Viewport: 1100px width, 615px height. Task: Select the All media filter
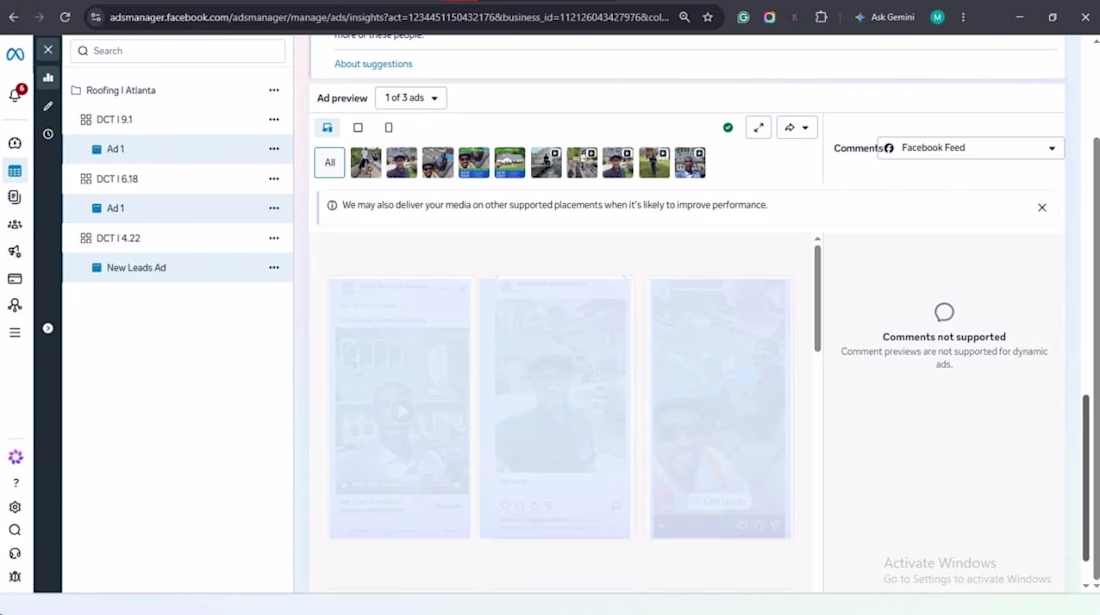tap(330, 163)
